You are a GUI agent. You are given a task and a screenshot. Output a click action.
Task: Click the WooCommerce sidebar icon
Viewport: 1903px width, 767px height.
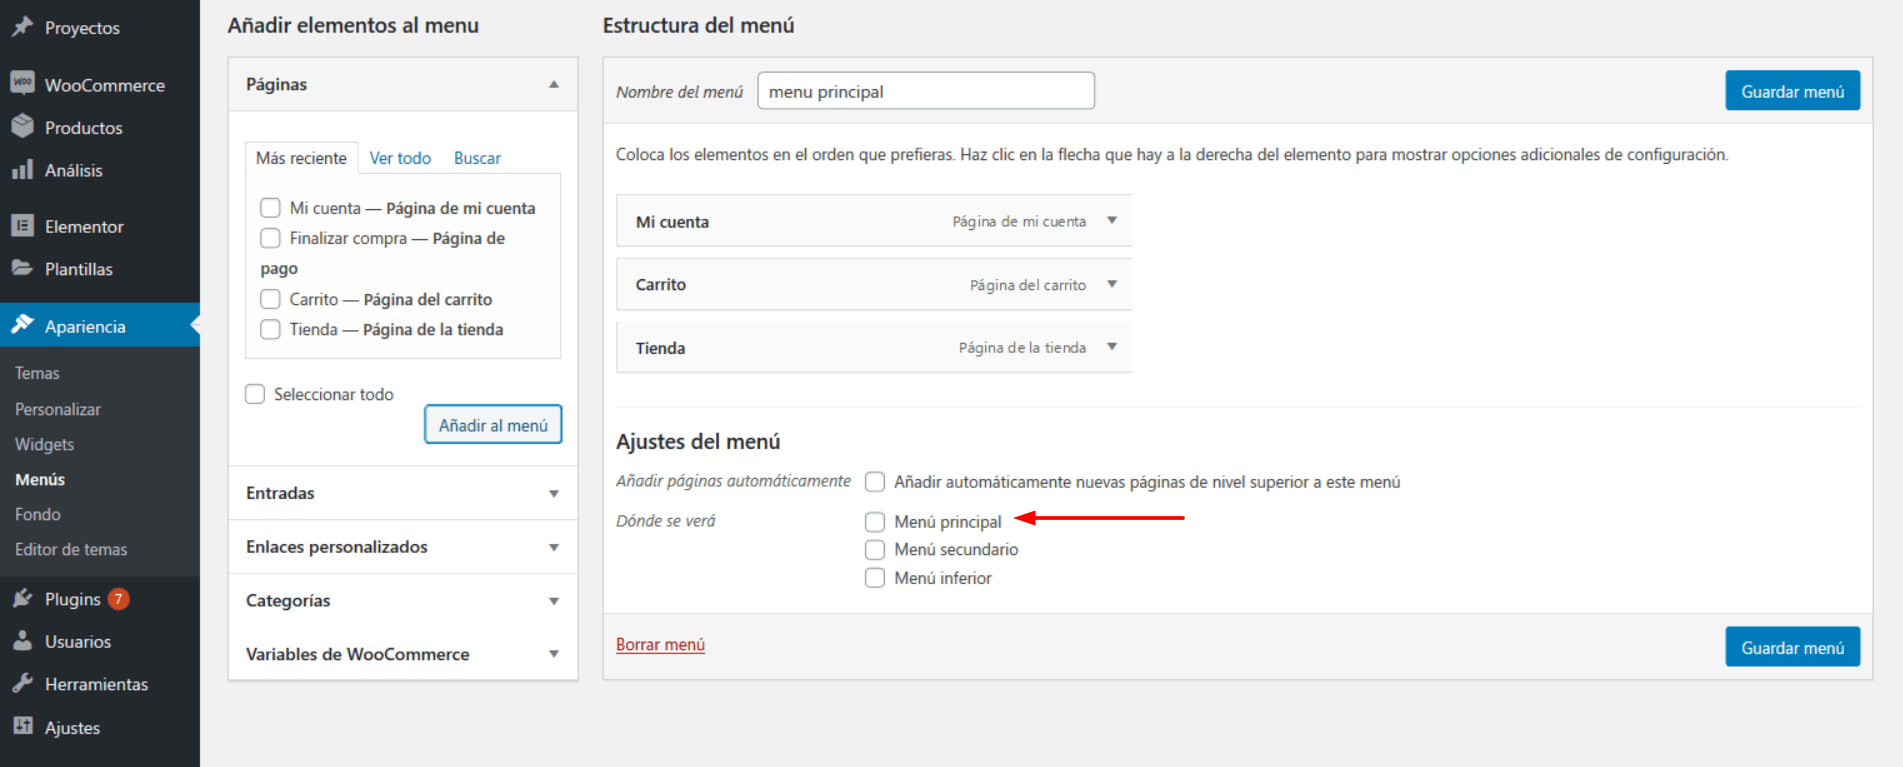22,83
